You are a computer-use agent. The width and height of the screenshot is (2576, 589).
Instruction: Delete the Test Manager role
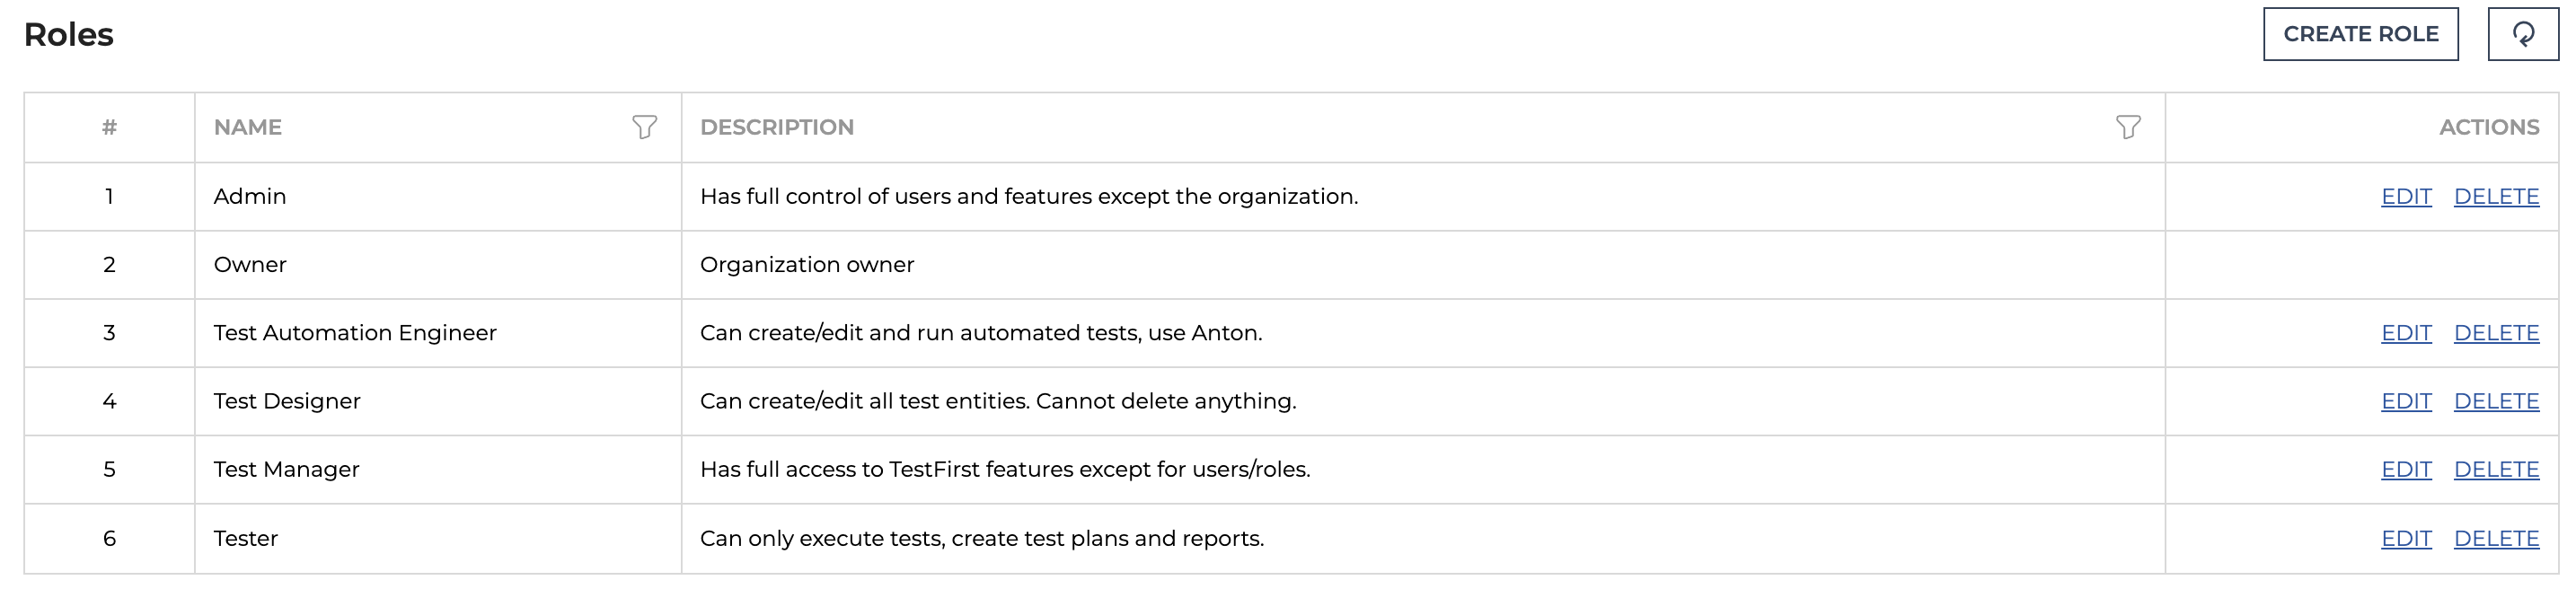2496,469
